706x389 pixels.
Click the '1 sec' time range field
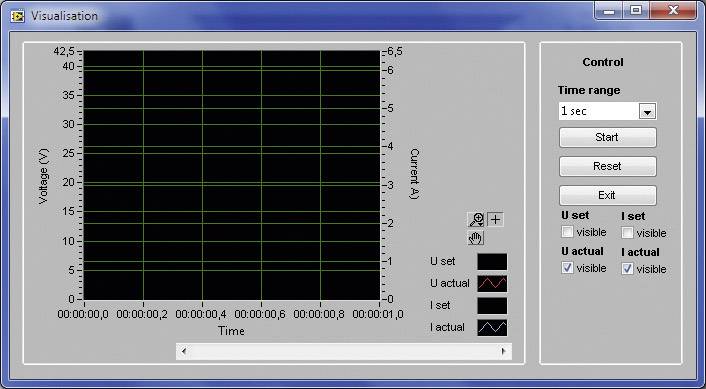coord(599,111)
